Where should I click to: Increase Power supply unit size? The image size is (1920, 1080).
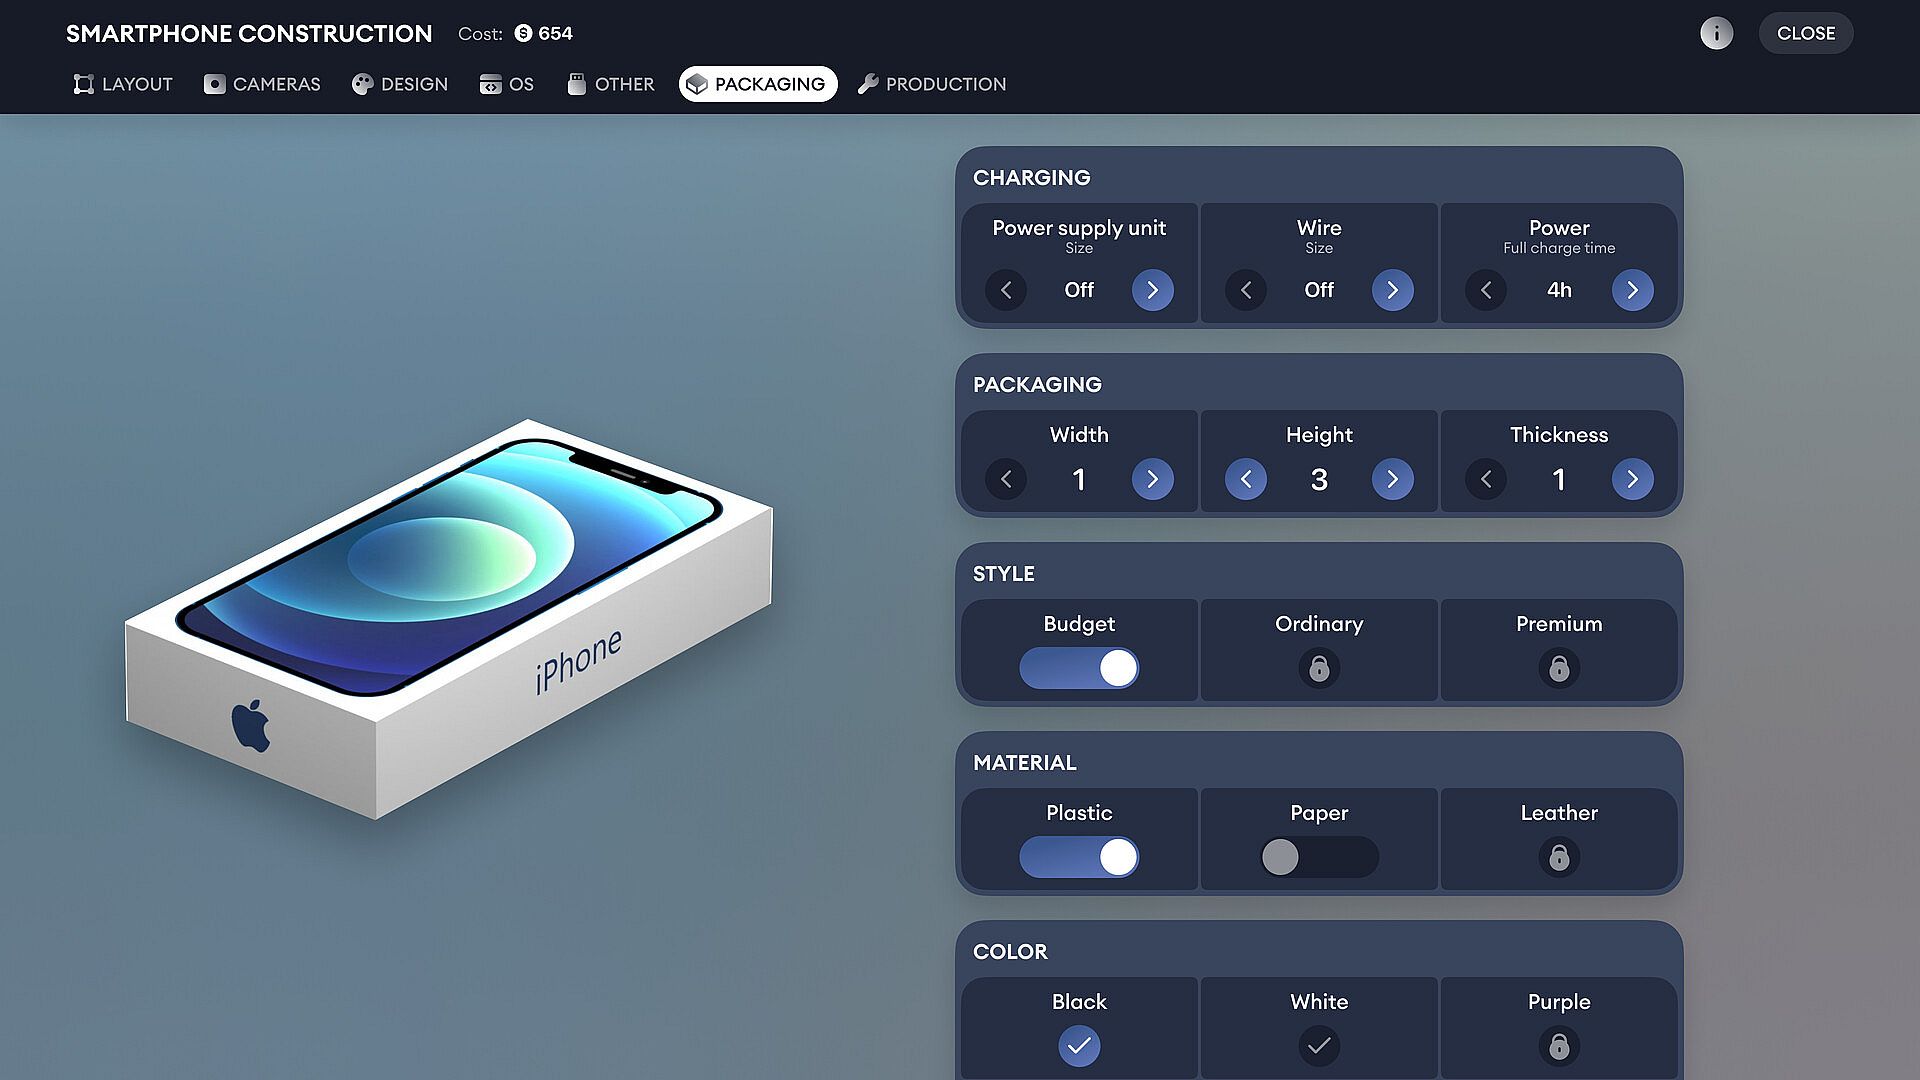(x=1152, y=290)
